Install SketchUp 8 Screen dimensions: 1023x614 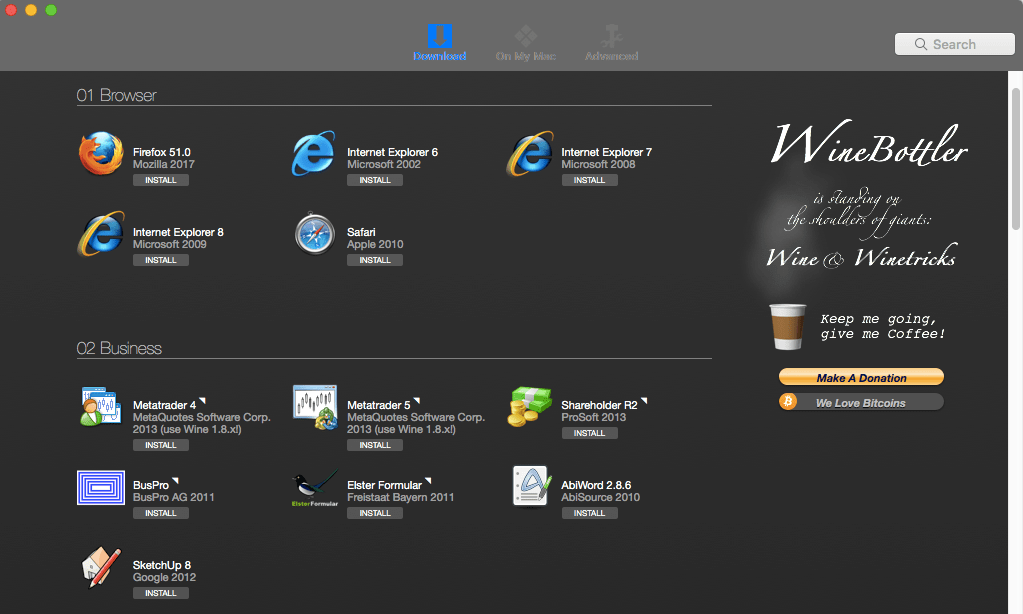coord(160,593)
